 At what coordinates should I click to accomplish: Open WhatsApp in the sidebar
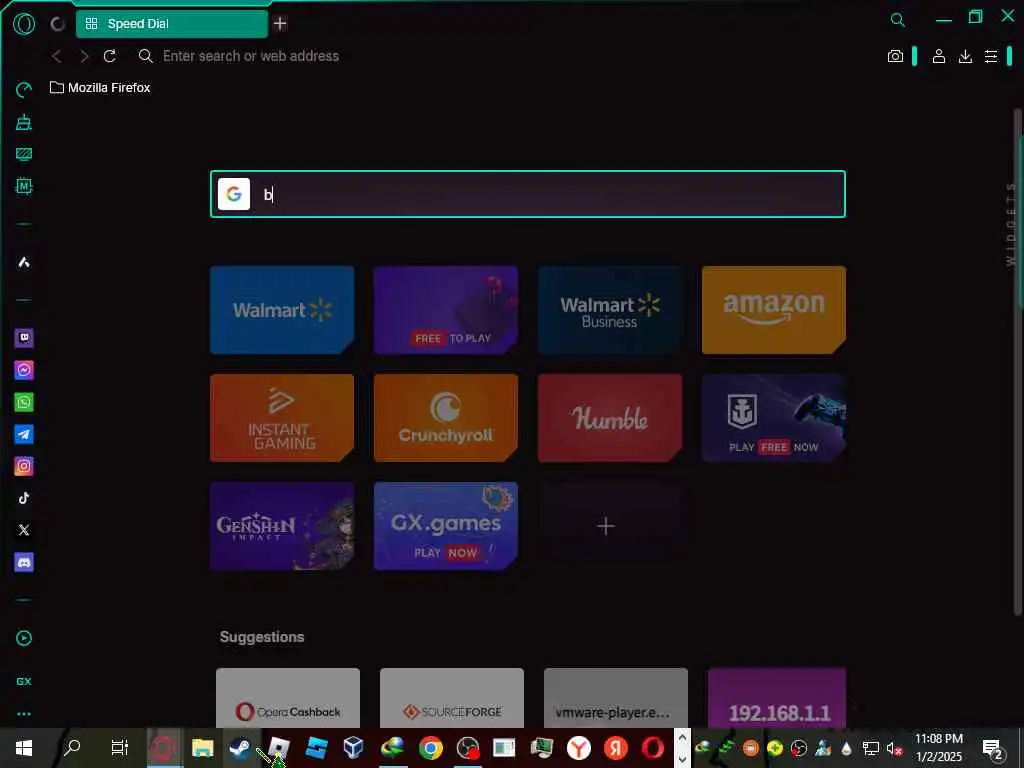click(x=24, y=402)
